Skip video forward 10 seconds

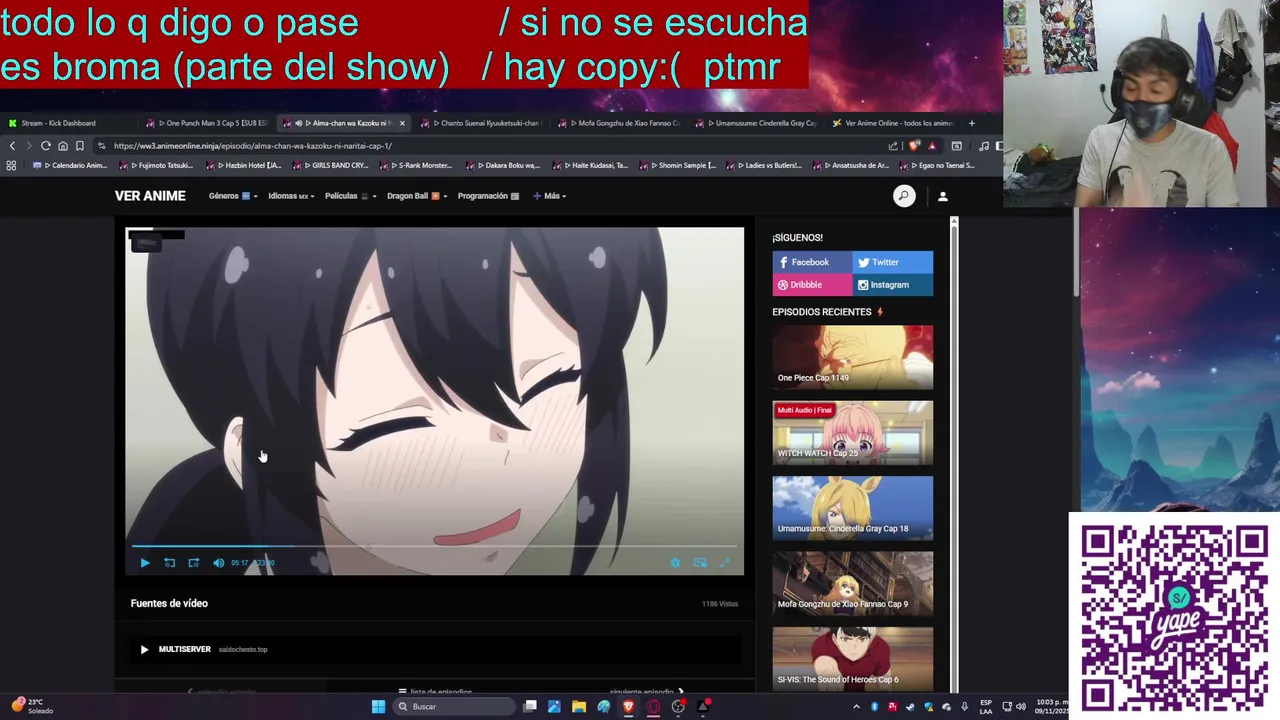[x=194, y=563]
